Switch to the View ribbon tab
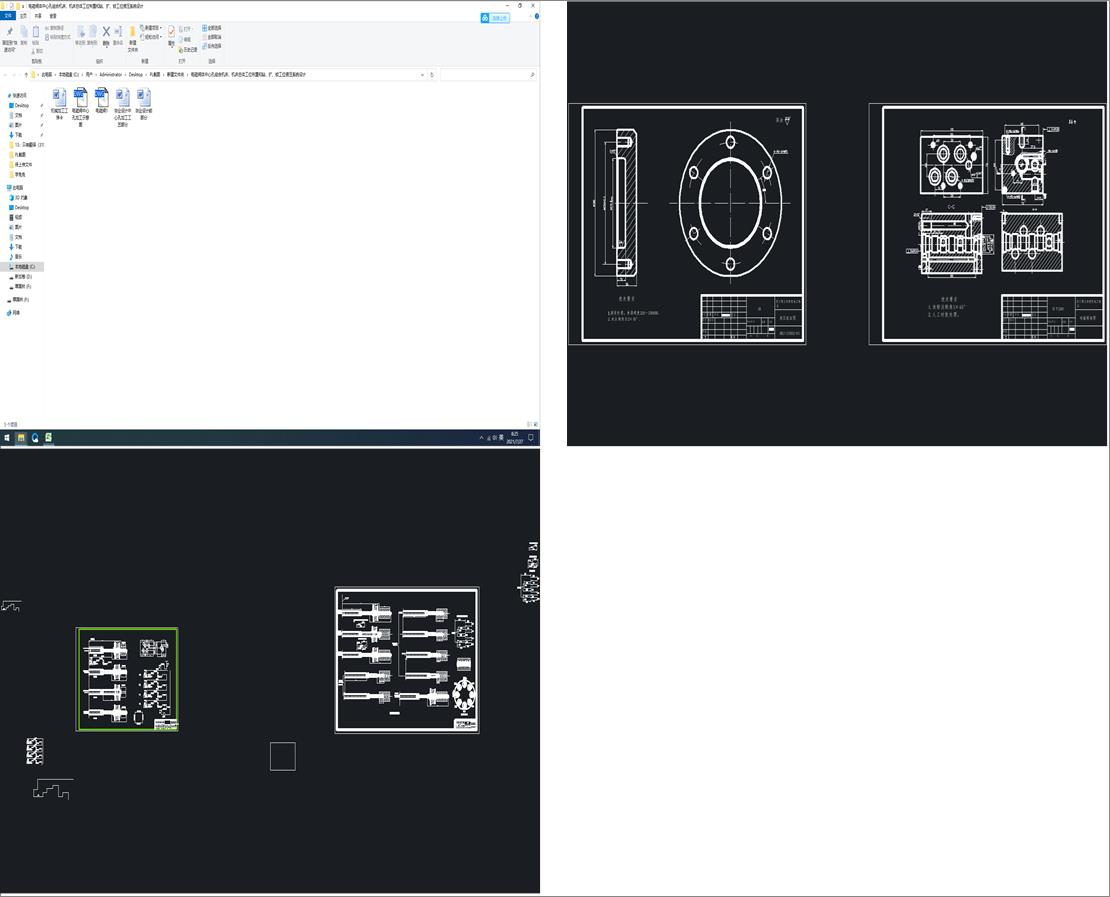Viewport: 1110px width, 897px height. coord(53,16)
